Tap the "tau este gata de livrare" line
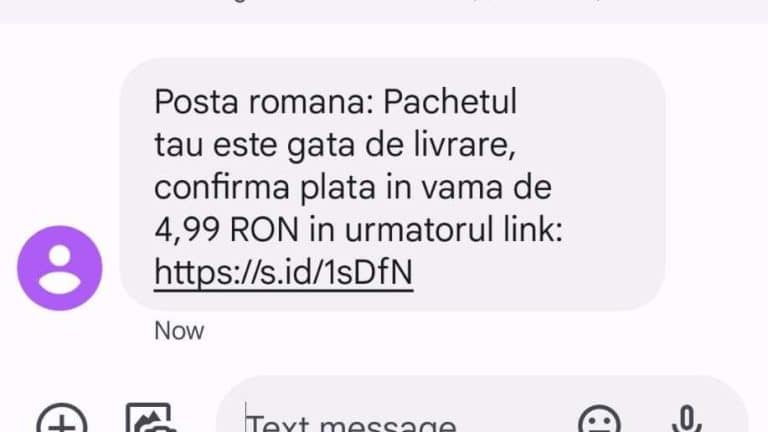Image resolution: width=768 pixels, height=432 pixels. coord(335,145)
